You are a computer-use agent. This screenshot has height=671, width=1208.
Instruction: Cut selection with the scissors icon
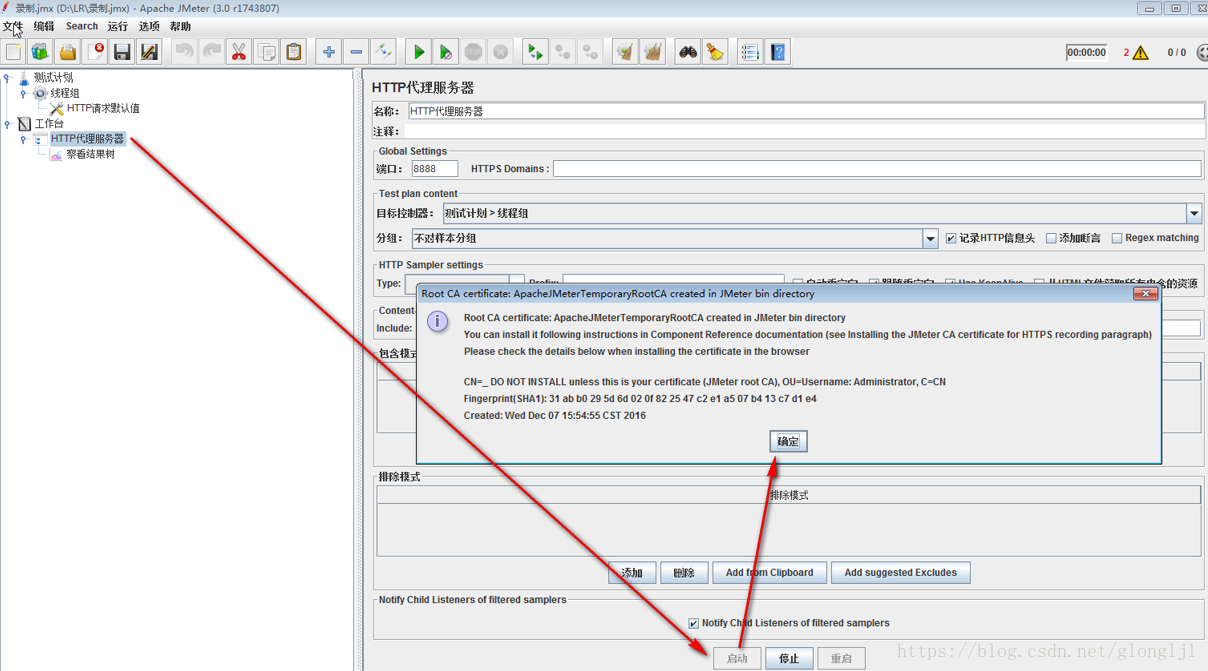point(239,52)
